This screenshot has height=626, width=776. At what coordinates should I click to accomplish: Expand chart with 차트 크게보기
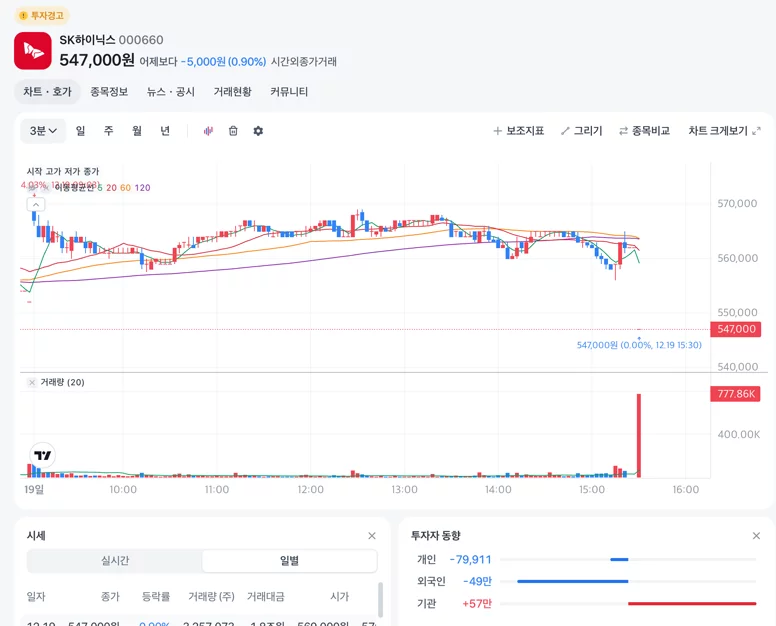coord(725,131)
